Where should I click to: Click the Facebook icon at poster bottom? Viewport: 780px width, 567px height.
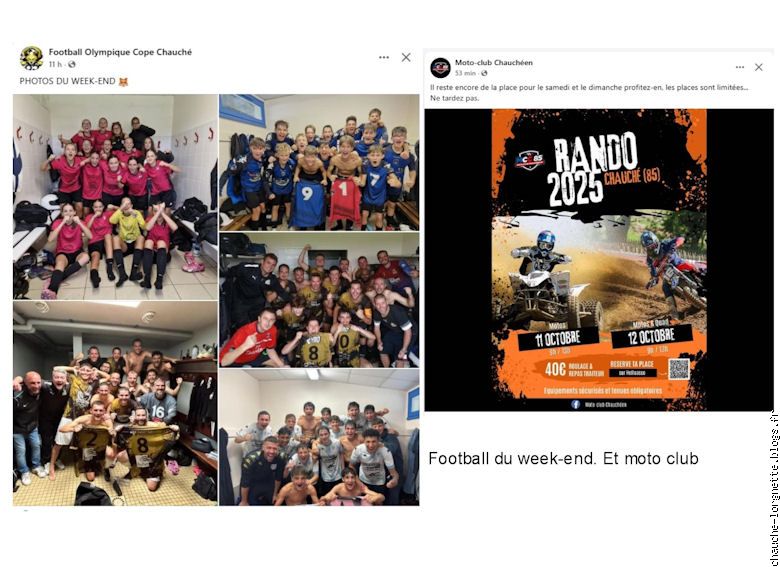tap(576, 404)
